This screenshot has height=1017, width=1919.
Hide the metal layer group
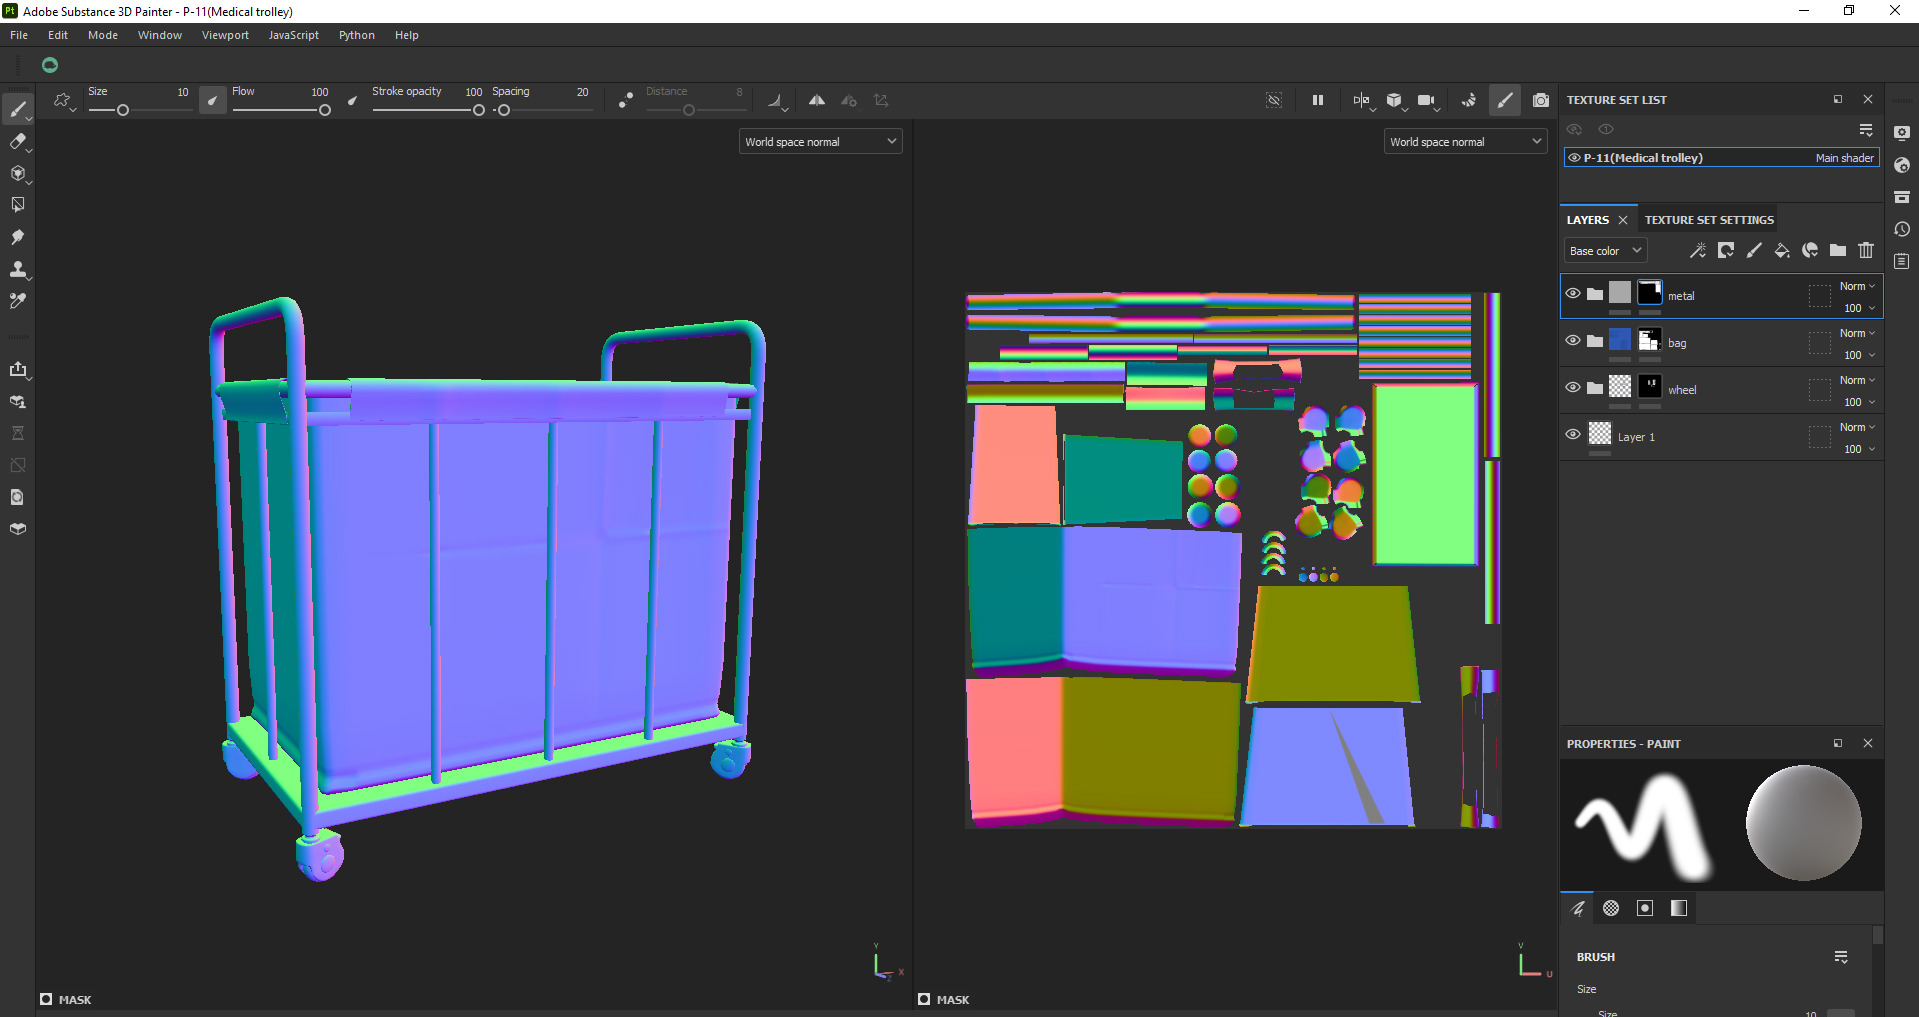pos(1573,294)
